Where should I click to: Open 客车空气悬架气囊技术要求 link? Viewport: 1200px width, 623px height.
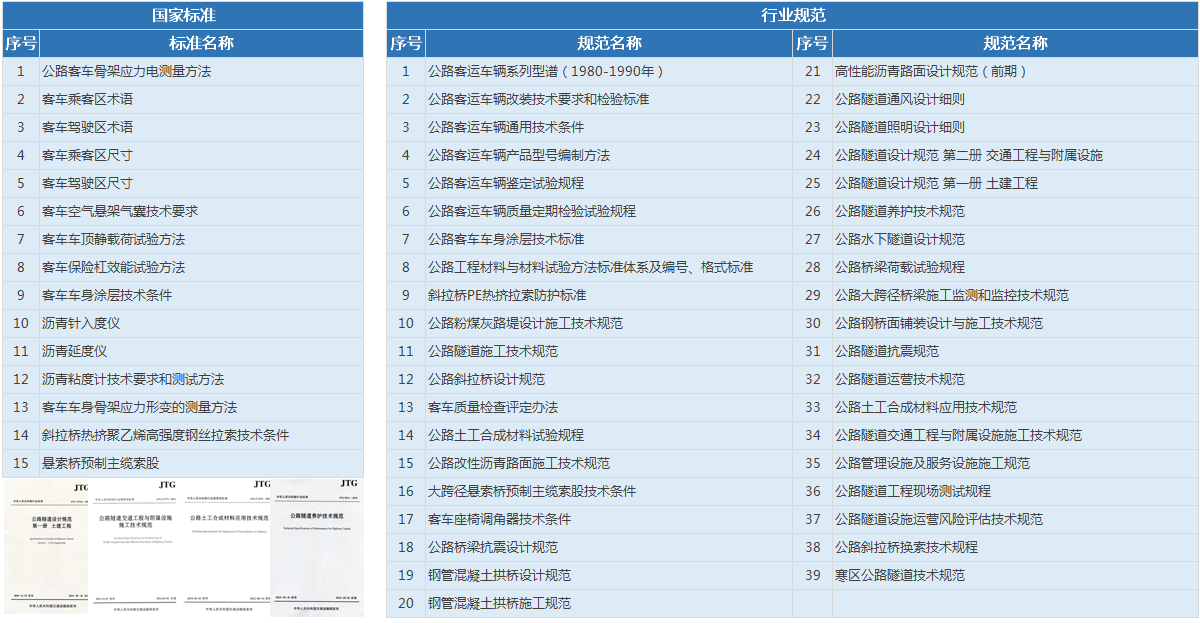120,211
